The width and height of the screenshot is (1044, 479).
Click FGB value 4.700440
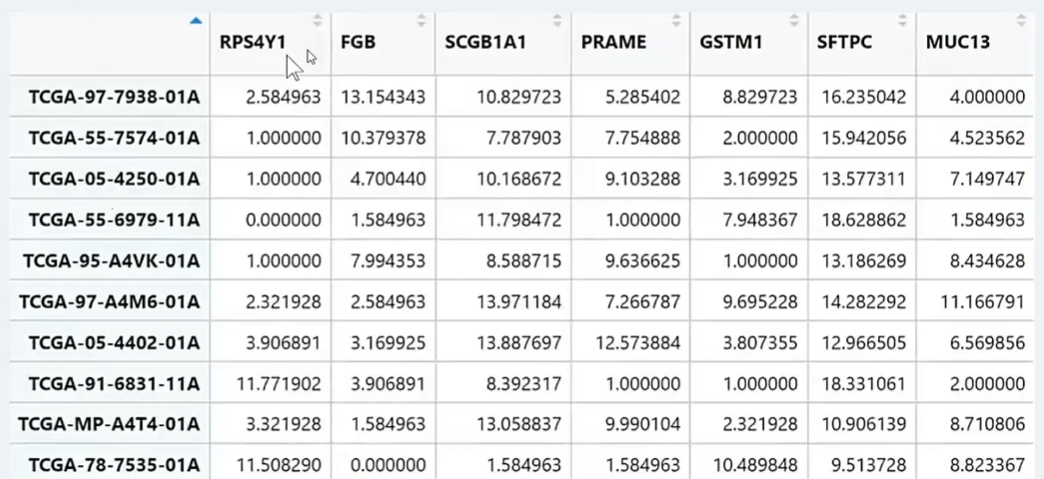388,179
